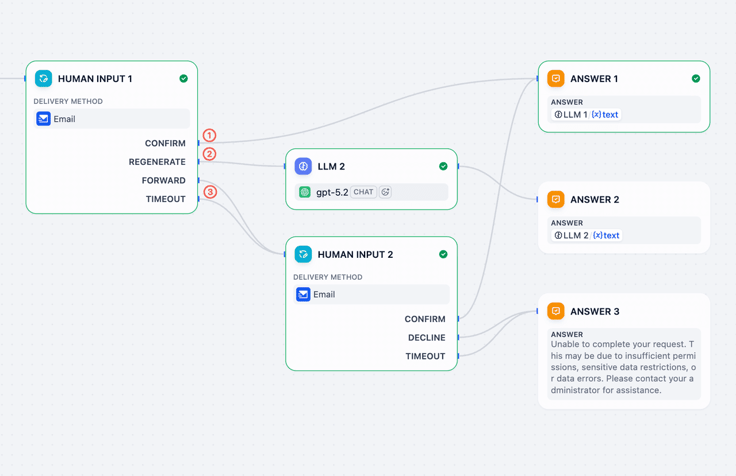
Task: Click Email icon in Human Input 1
Action: [43, 119]
